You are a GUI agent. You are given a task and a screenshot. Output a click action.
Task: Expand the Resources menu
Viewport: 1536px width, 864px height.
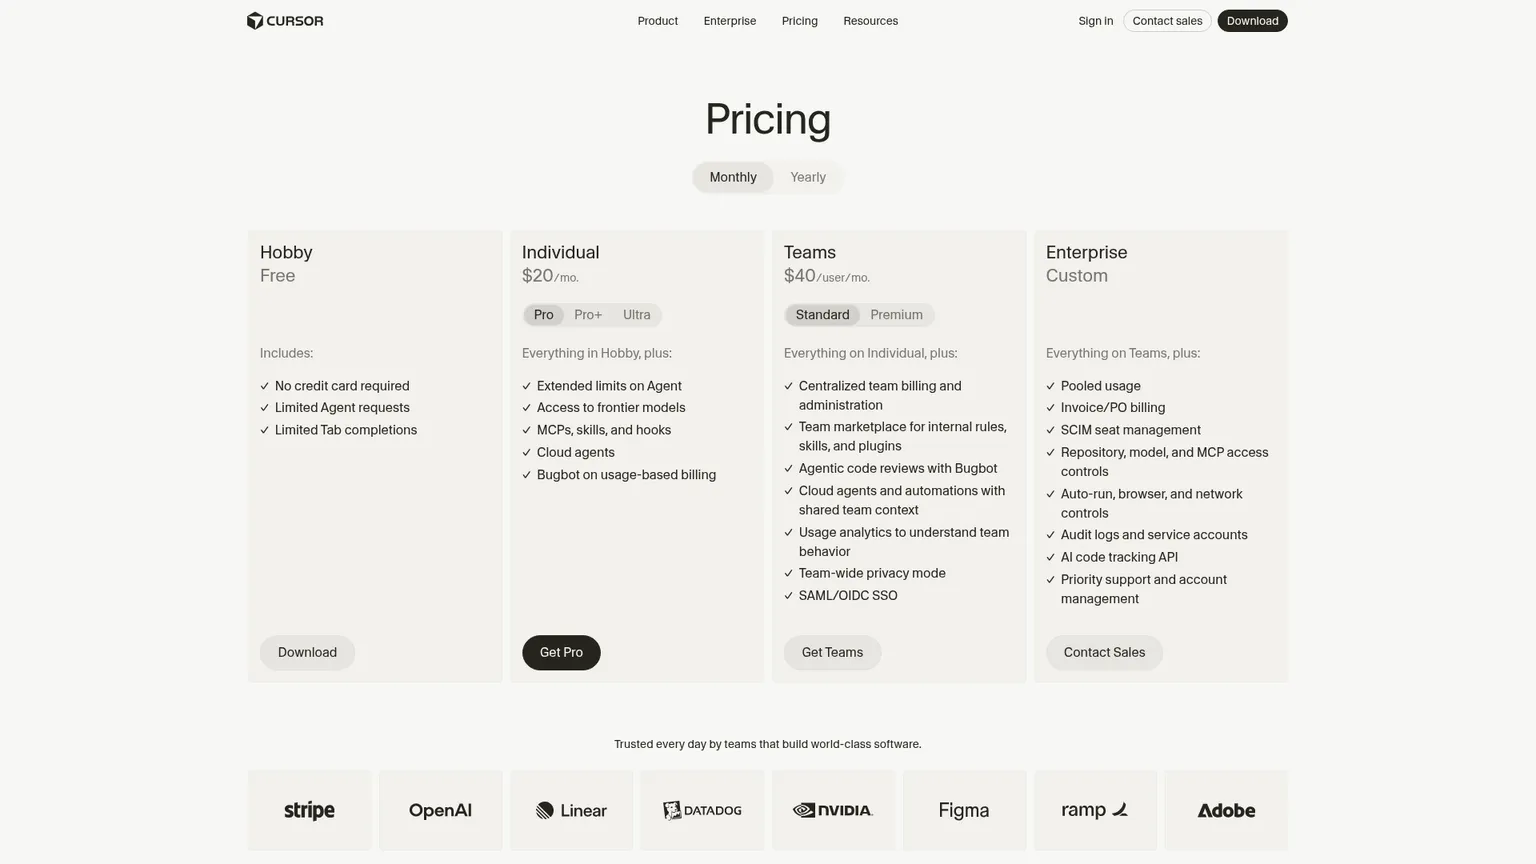[x=870, y=21]
